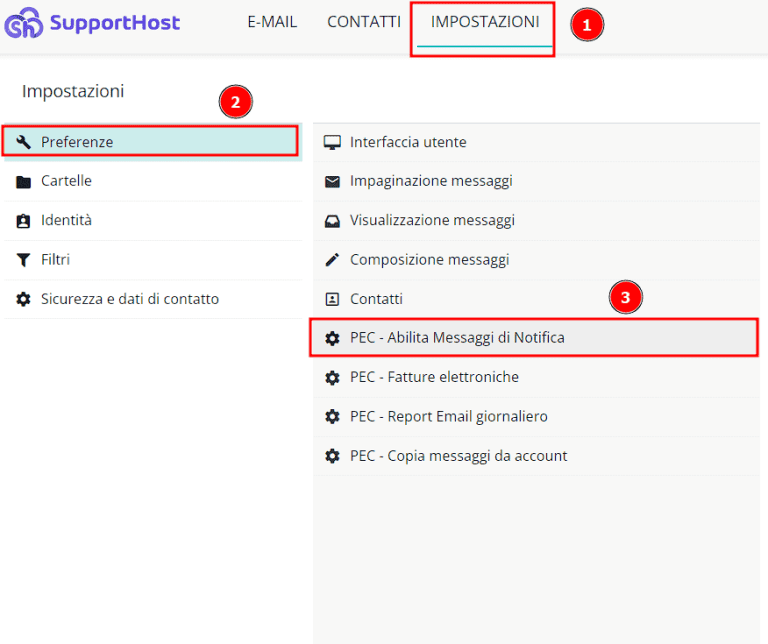Click the funnel icon beside Filtri
This screenshot has width=768, height=644.
[24, 260]
